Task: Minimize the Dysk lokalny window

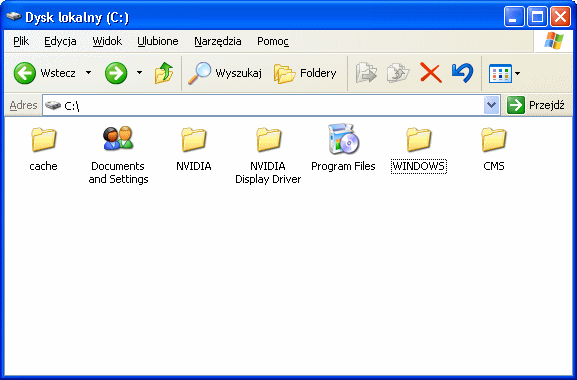Action: tap(514, 17)
